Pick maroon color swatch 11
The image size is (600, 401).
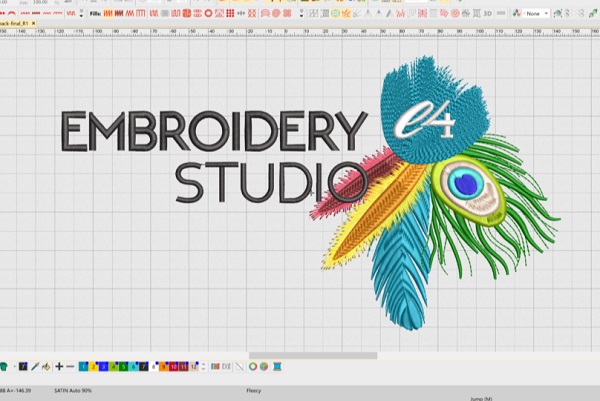click(x=183, y=367)
